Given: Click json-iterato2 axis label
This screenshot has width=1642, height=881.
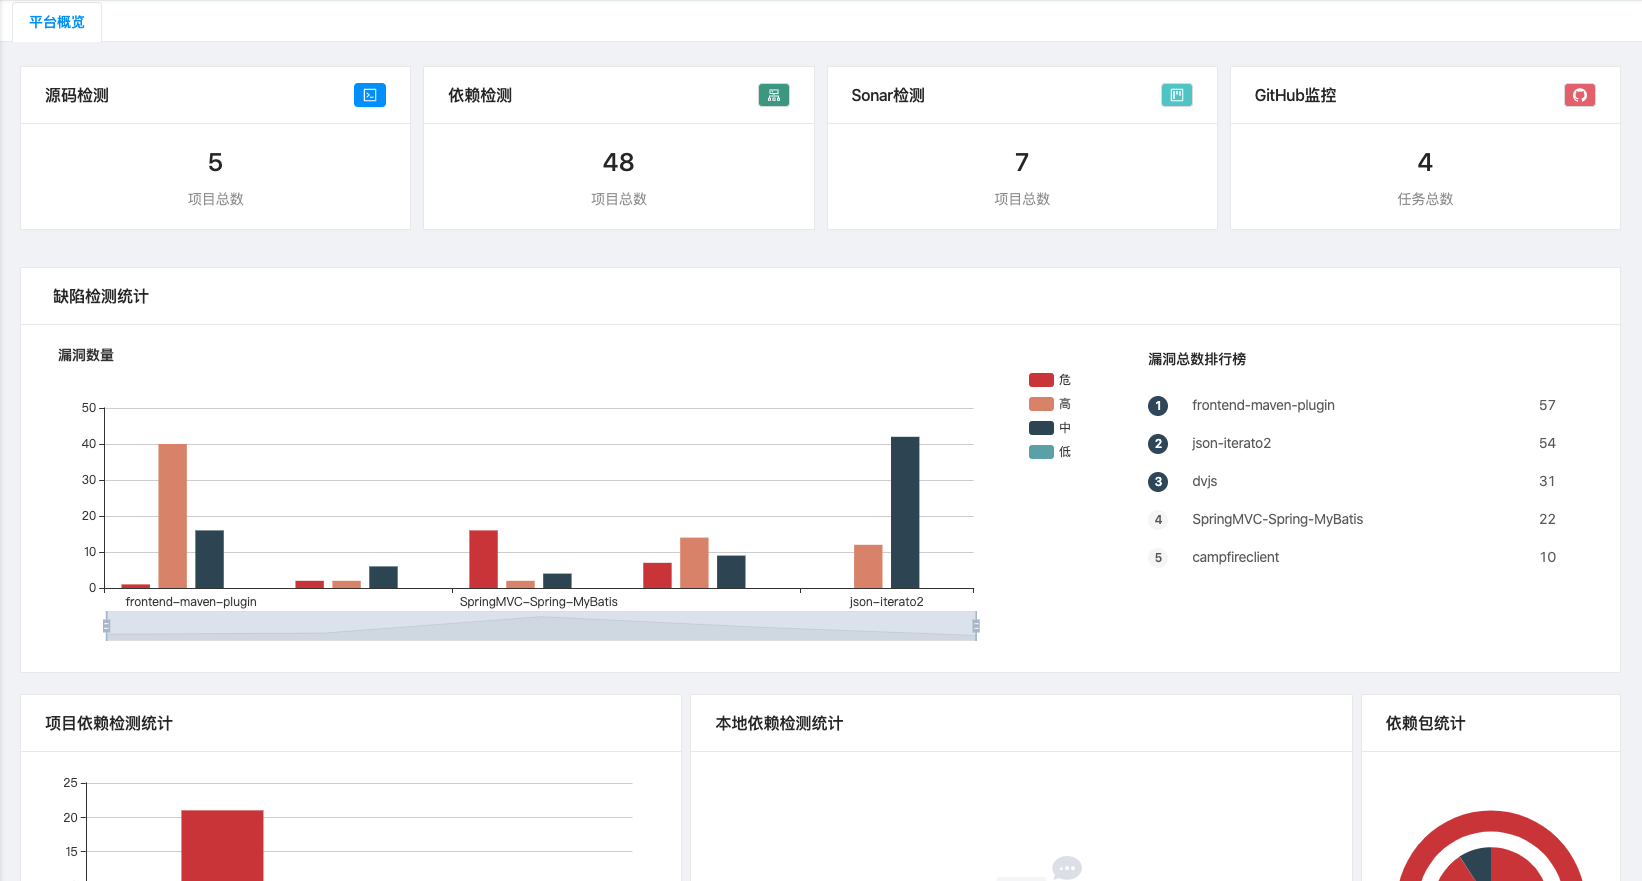Looking at the screenshot, I should pos(886,602).
